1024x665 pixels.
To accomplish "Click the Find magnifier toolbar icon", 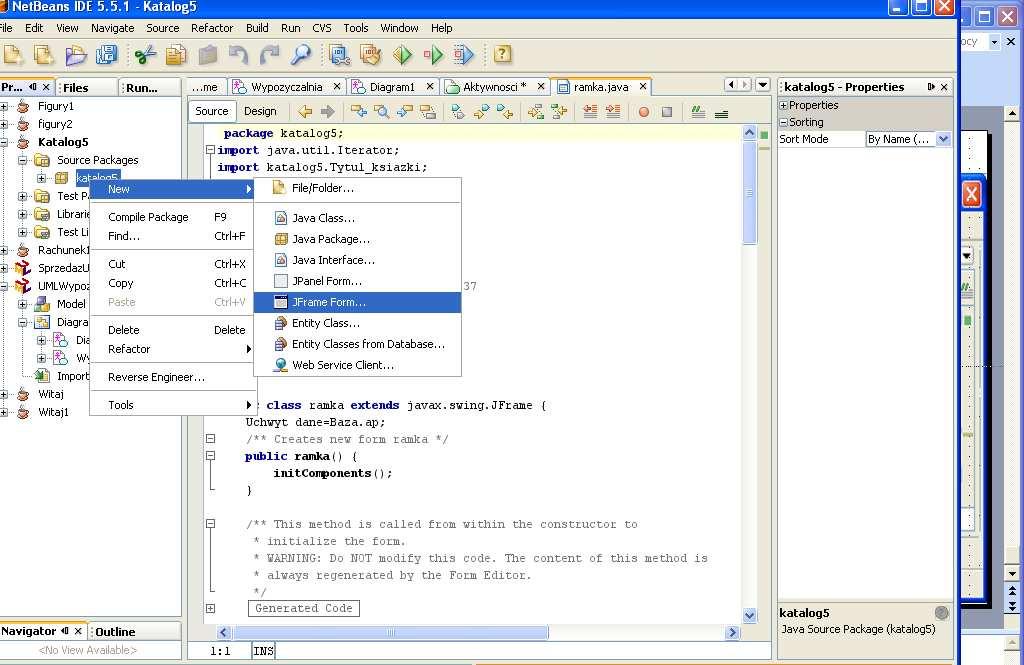I will tap(300, 55).
